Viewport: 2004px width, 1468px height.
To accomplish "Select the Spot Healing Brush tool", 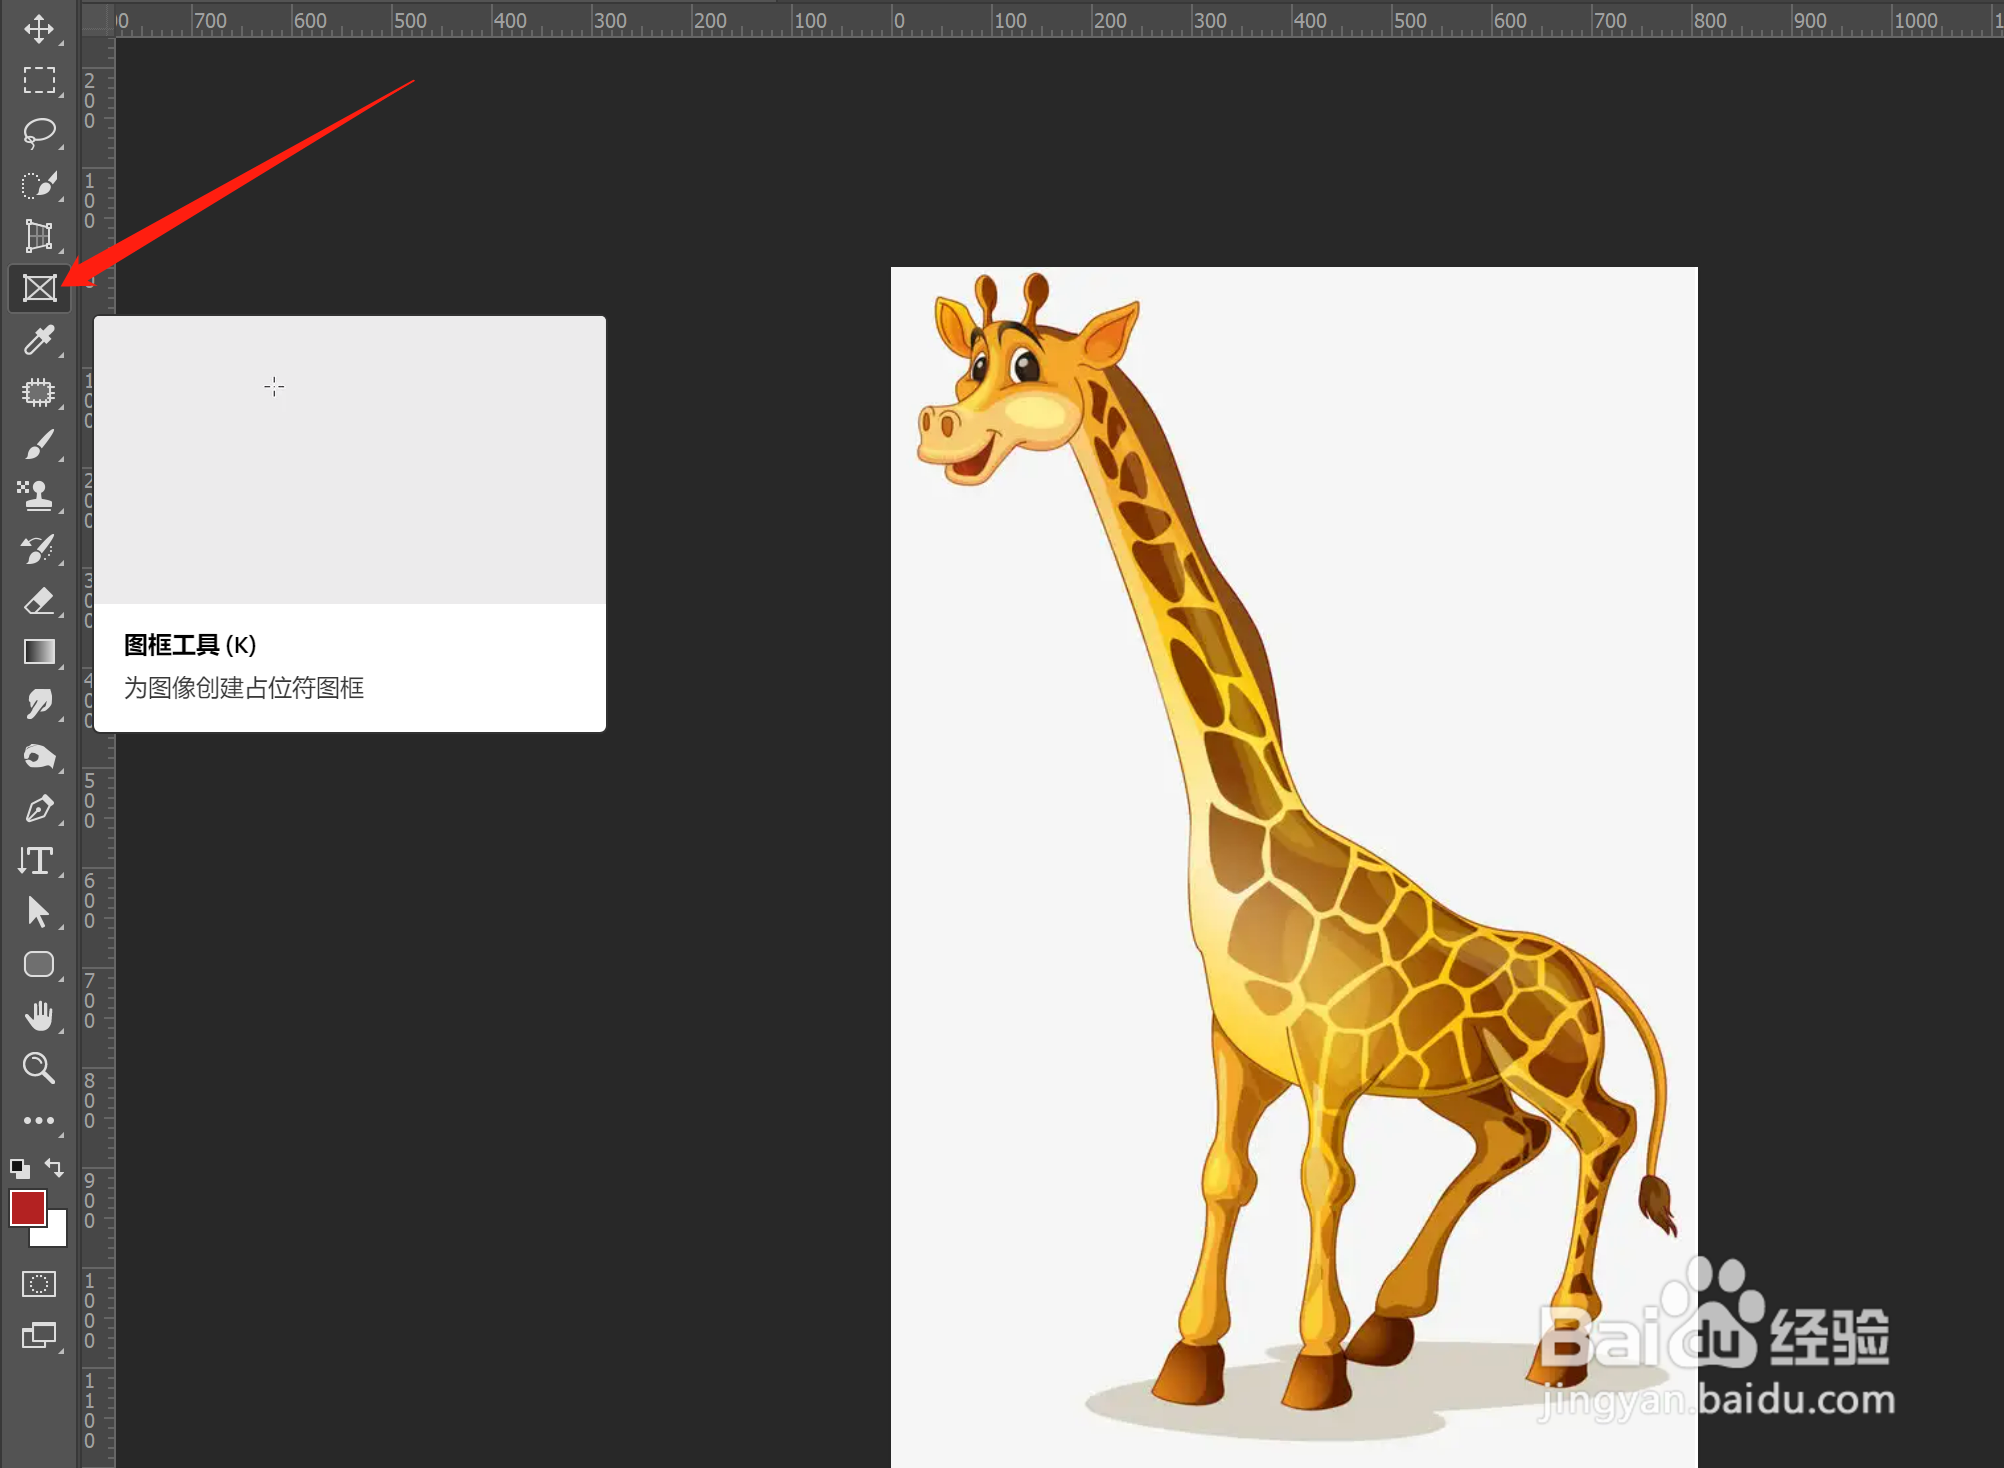I will click(39, 393).
